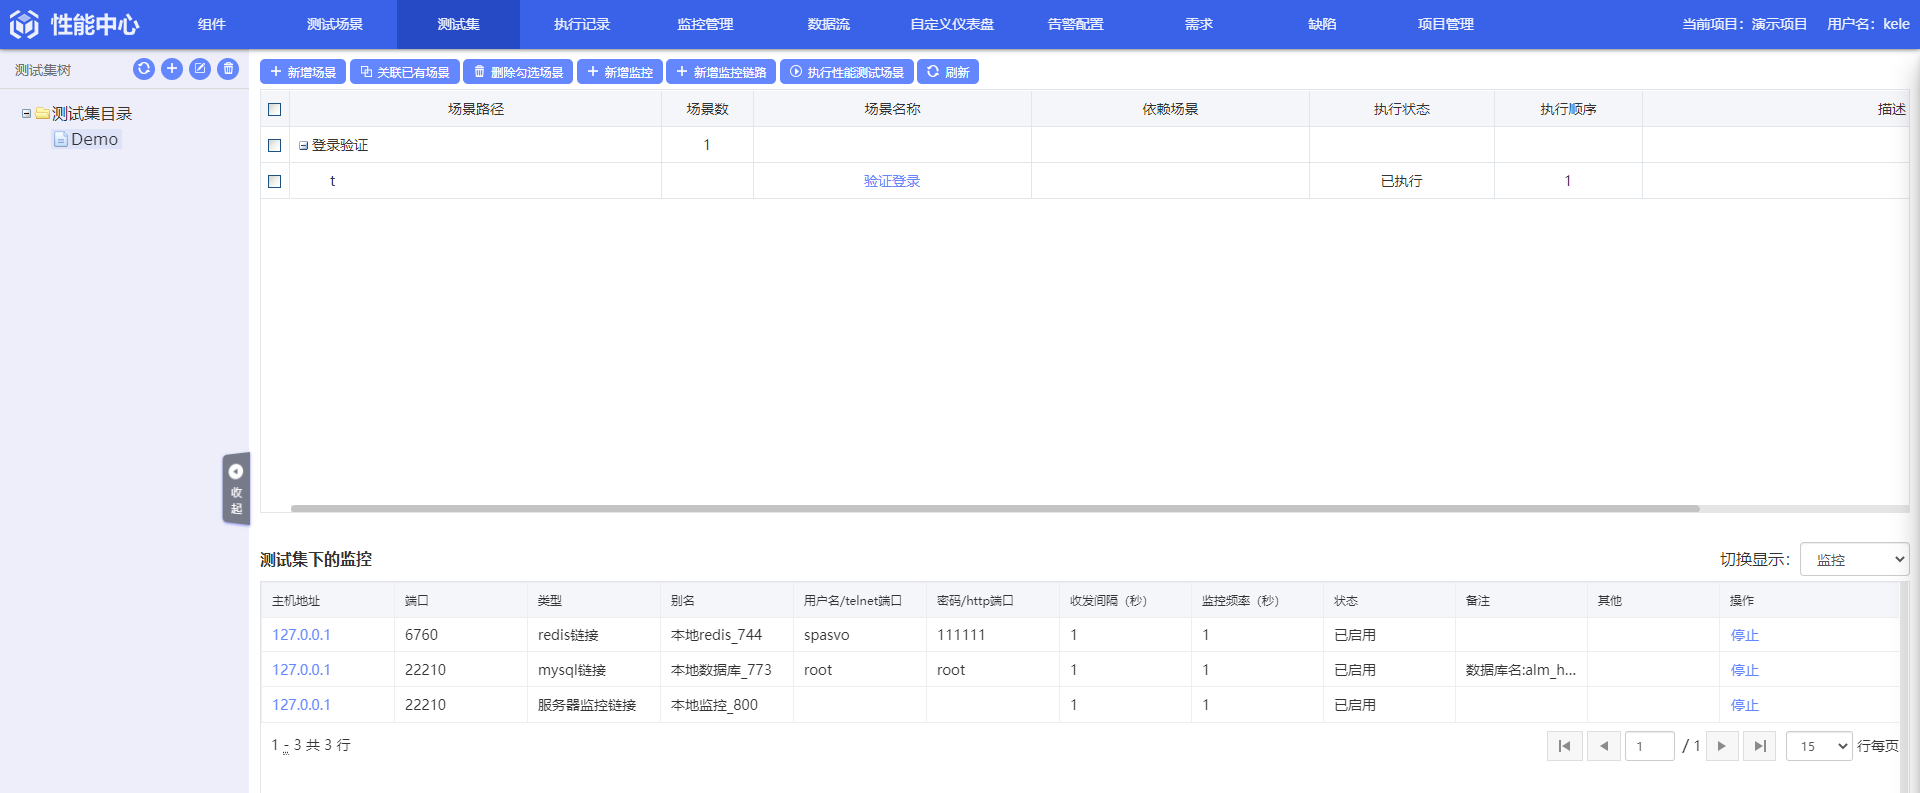Check the checkbox for the 登录验证 row

pos(275,145)
